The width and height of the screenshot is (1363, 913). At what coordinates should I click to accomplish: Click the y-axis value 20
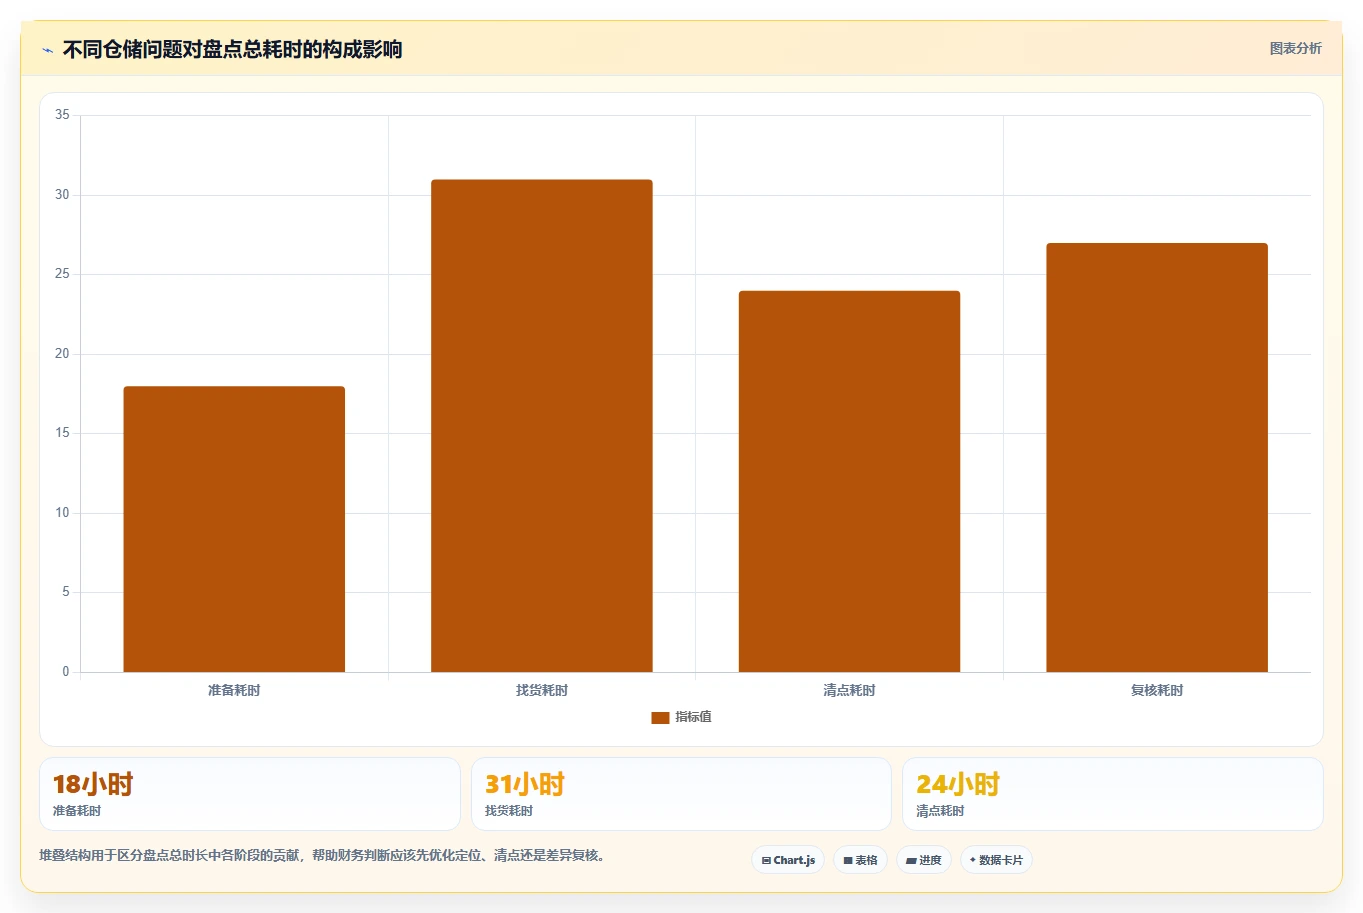tap(62, 354)
